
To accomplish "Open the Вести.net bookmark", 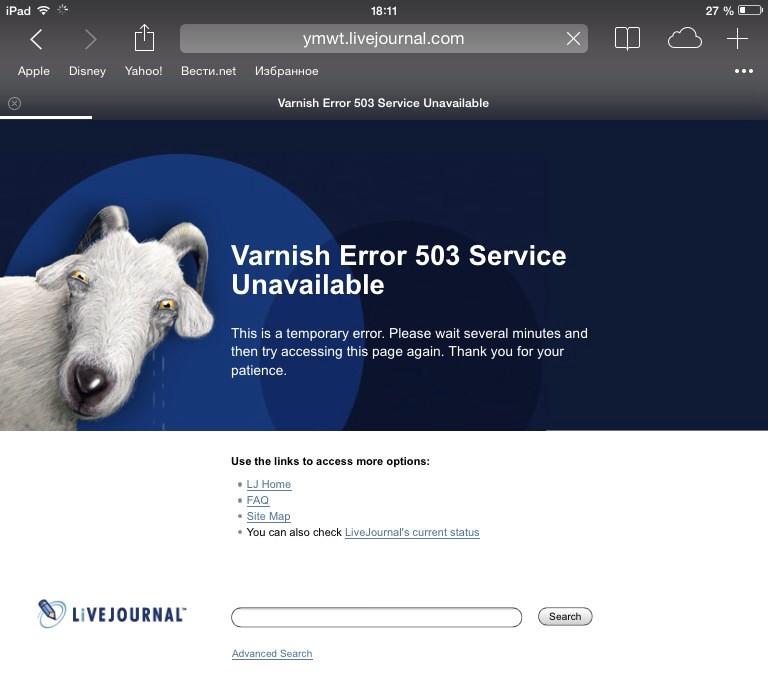I will [x=208, y=71].
